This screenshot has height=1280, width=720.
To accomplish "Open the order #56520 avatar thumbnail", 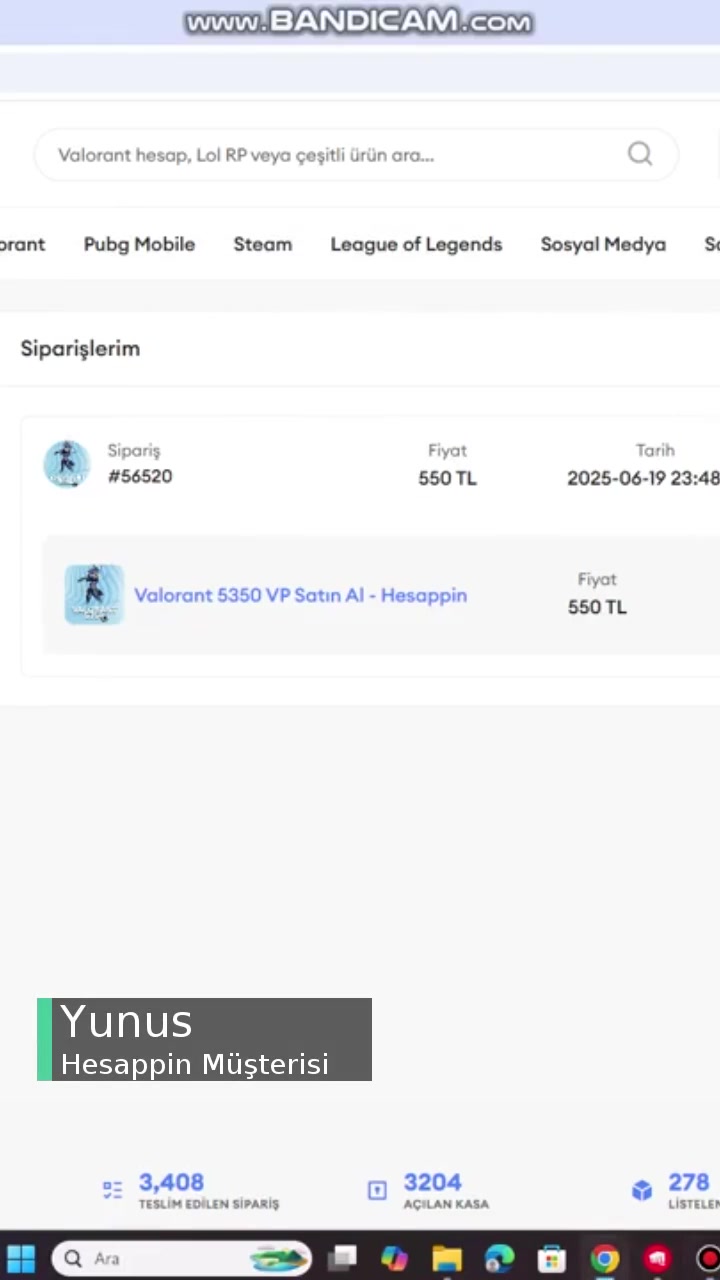I will tap(67, 464).
